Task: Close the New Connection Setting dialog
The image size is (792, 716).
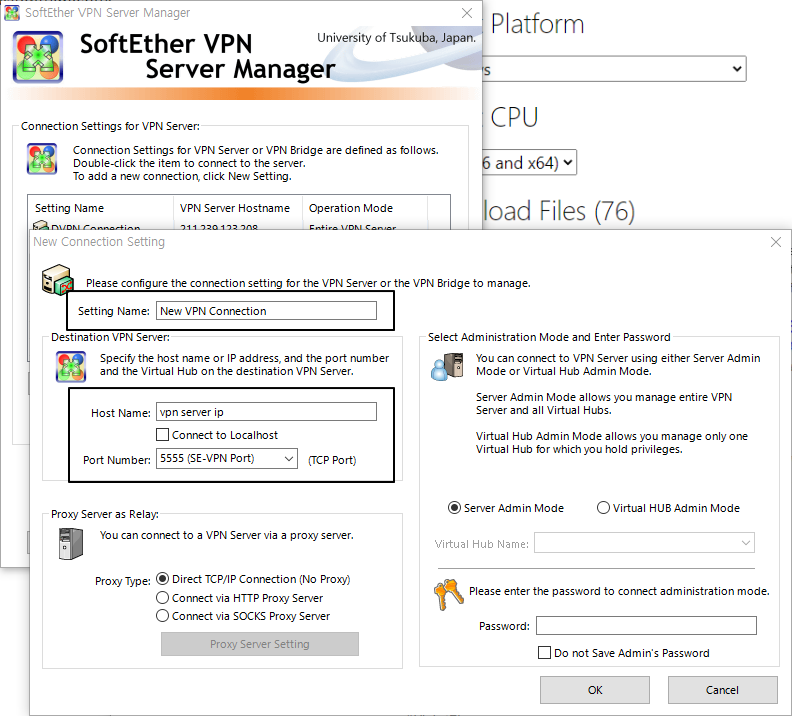Action: point(776,242)
